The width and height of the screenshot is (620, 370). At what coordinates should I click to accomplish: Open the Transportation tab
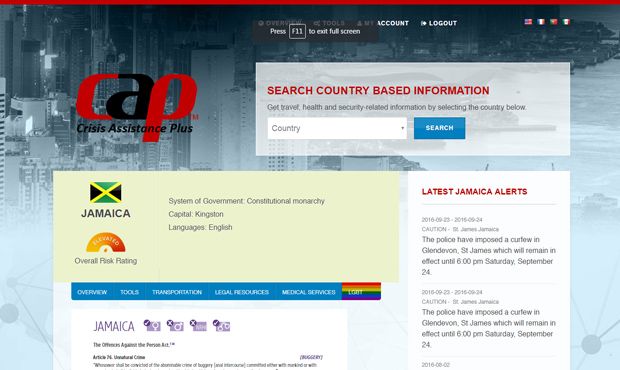[x=177, y=292]
